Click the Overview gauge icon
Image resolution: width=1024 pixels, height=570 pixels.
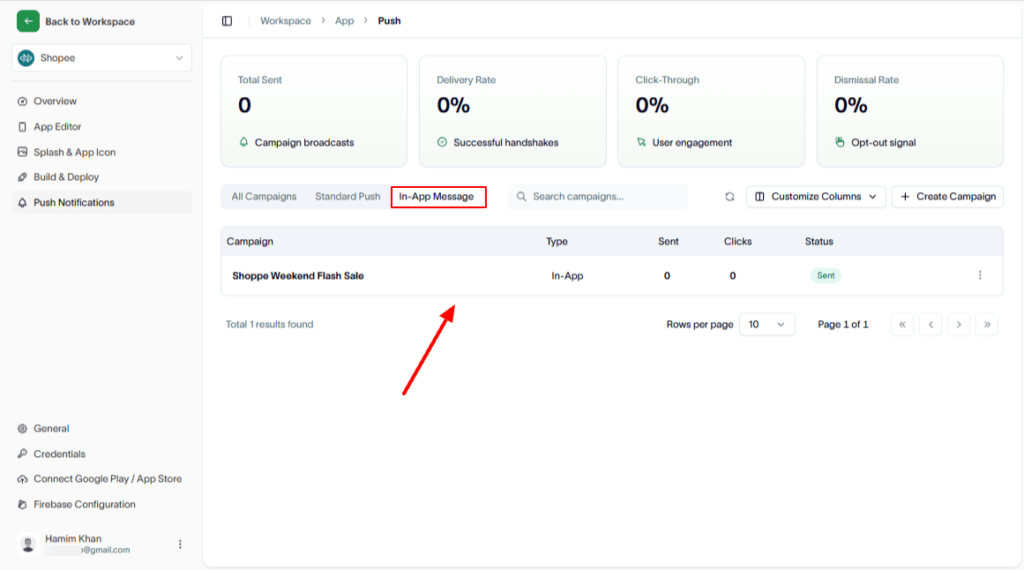tap(22, 101)
